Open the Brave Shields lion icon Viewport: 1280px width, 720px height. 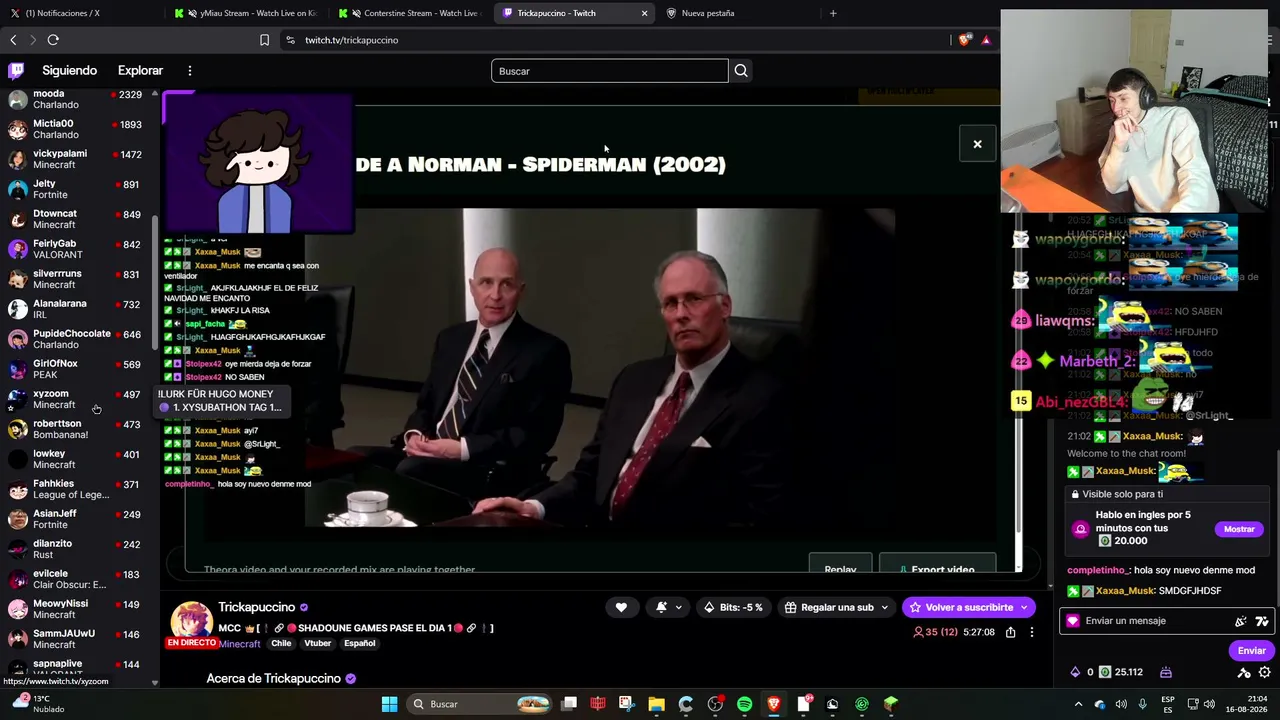[x=964, y=40]
